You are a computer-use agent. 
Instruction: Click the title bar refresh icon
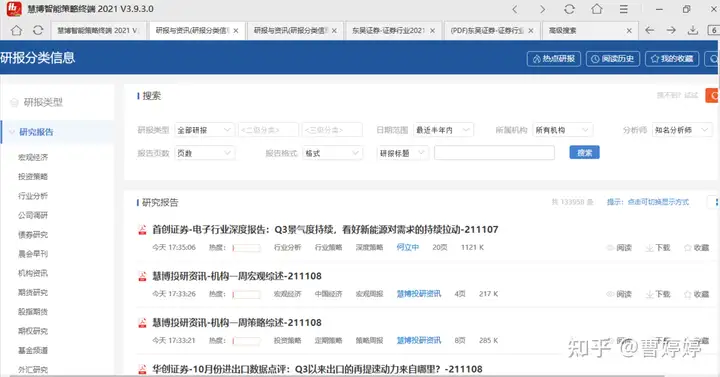(569, 9)
